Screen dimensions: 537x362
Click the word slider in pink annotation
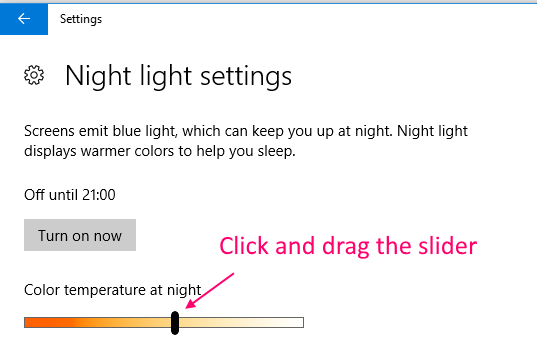[x=448, y=246]
